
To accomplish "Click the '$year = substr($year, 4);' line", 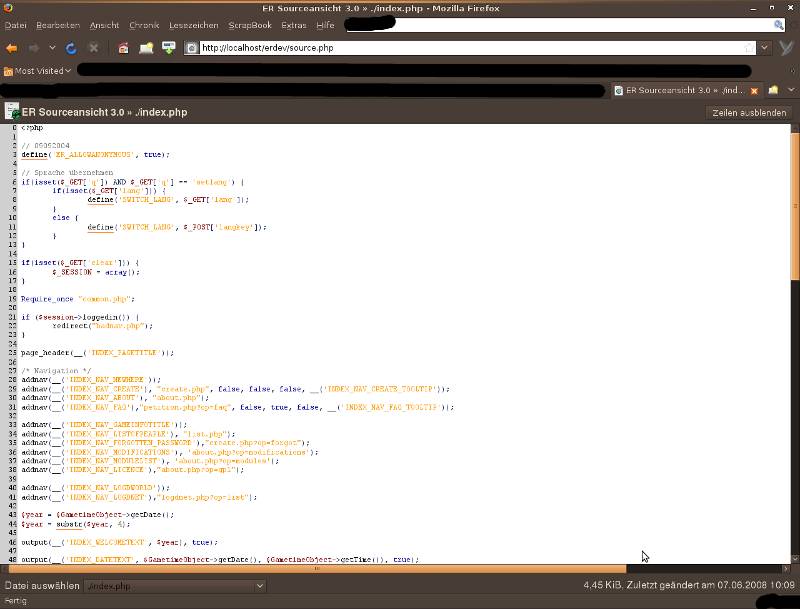I will pos(76,524).
